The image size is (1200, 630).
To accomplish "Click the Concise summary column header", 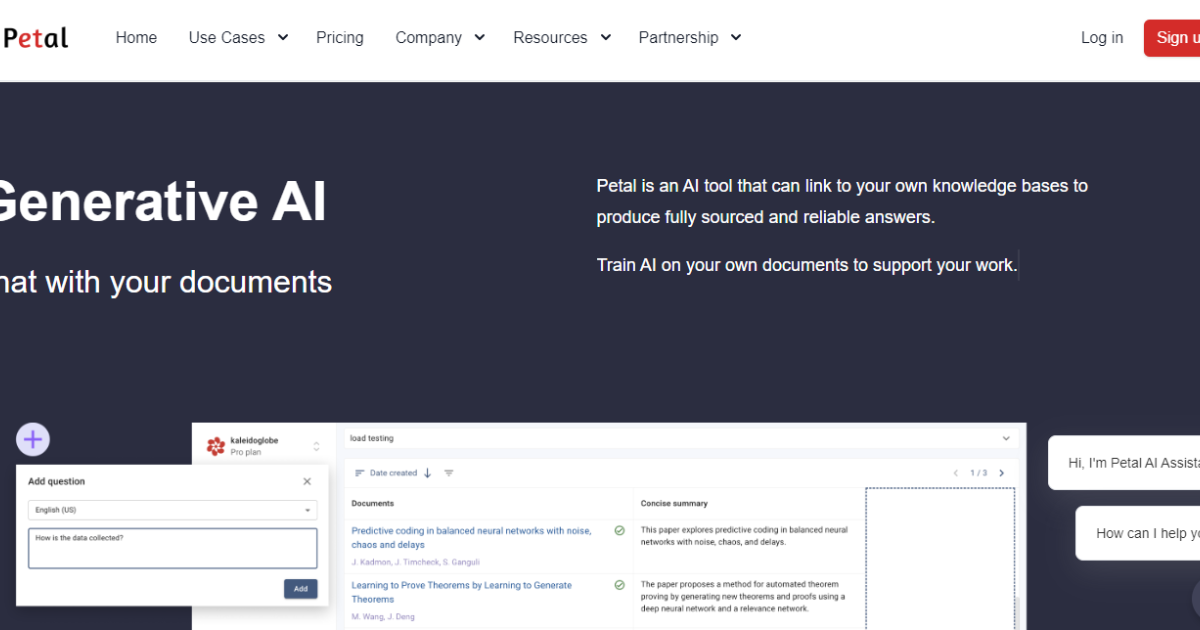I will point(674,503).
